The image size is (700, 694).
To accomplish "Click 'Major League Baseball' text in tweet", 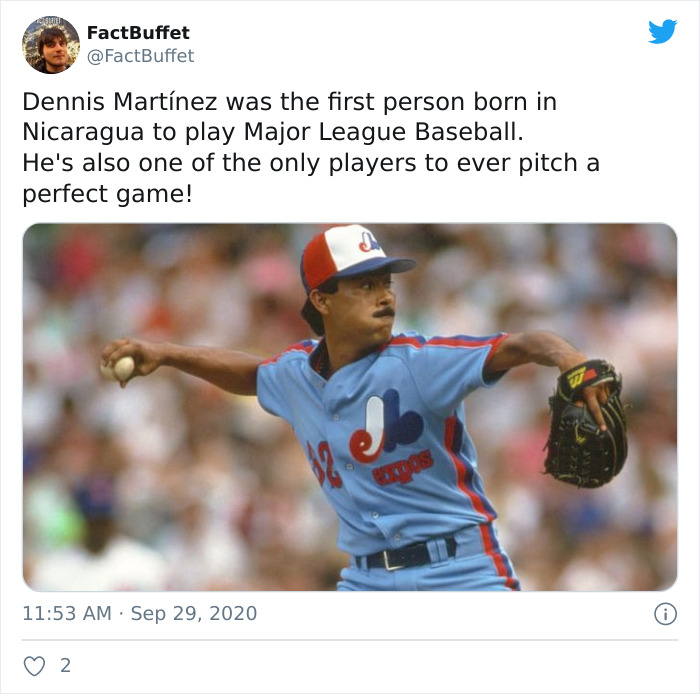I will [383, 132].
